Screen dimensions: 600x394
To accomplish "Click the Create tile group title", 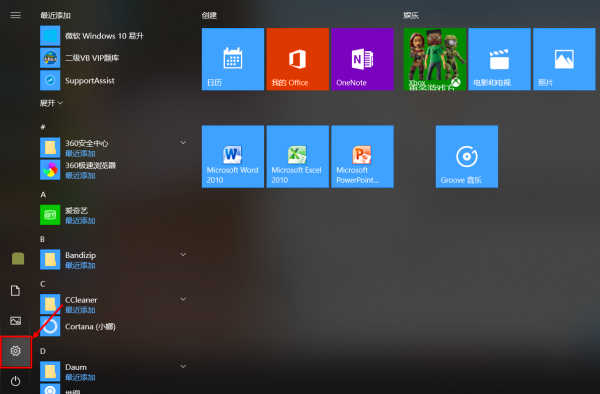I will pos(209,15).
